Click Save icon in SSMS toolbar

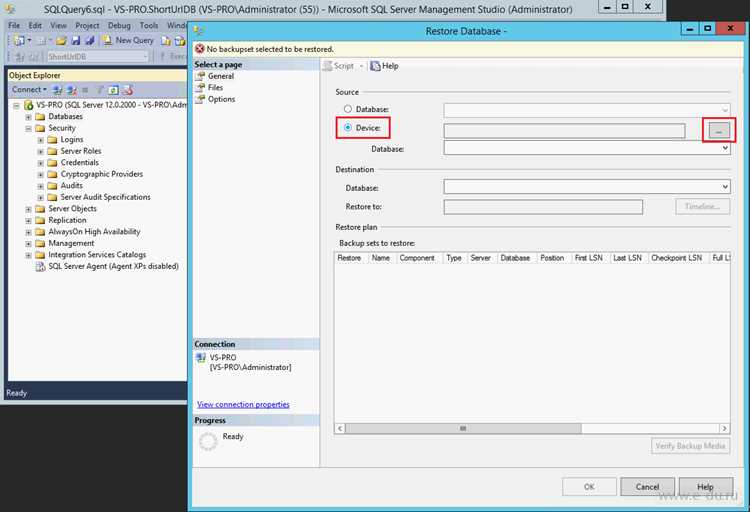[x=76, y=41]
